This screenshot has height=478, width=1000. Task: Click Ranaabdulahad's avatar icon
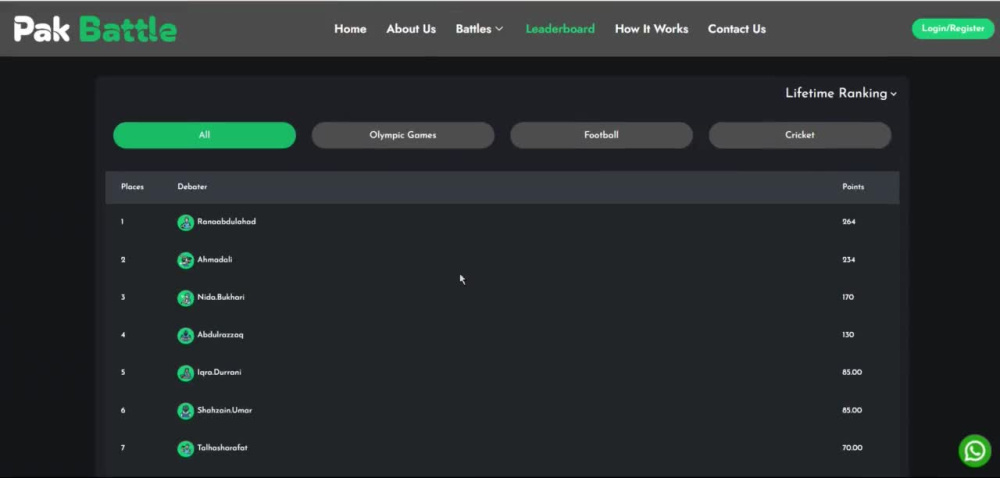pos(186,222)
